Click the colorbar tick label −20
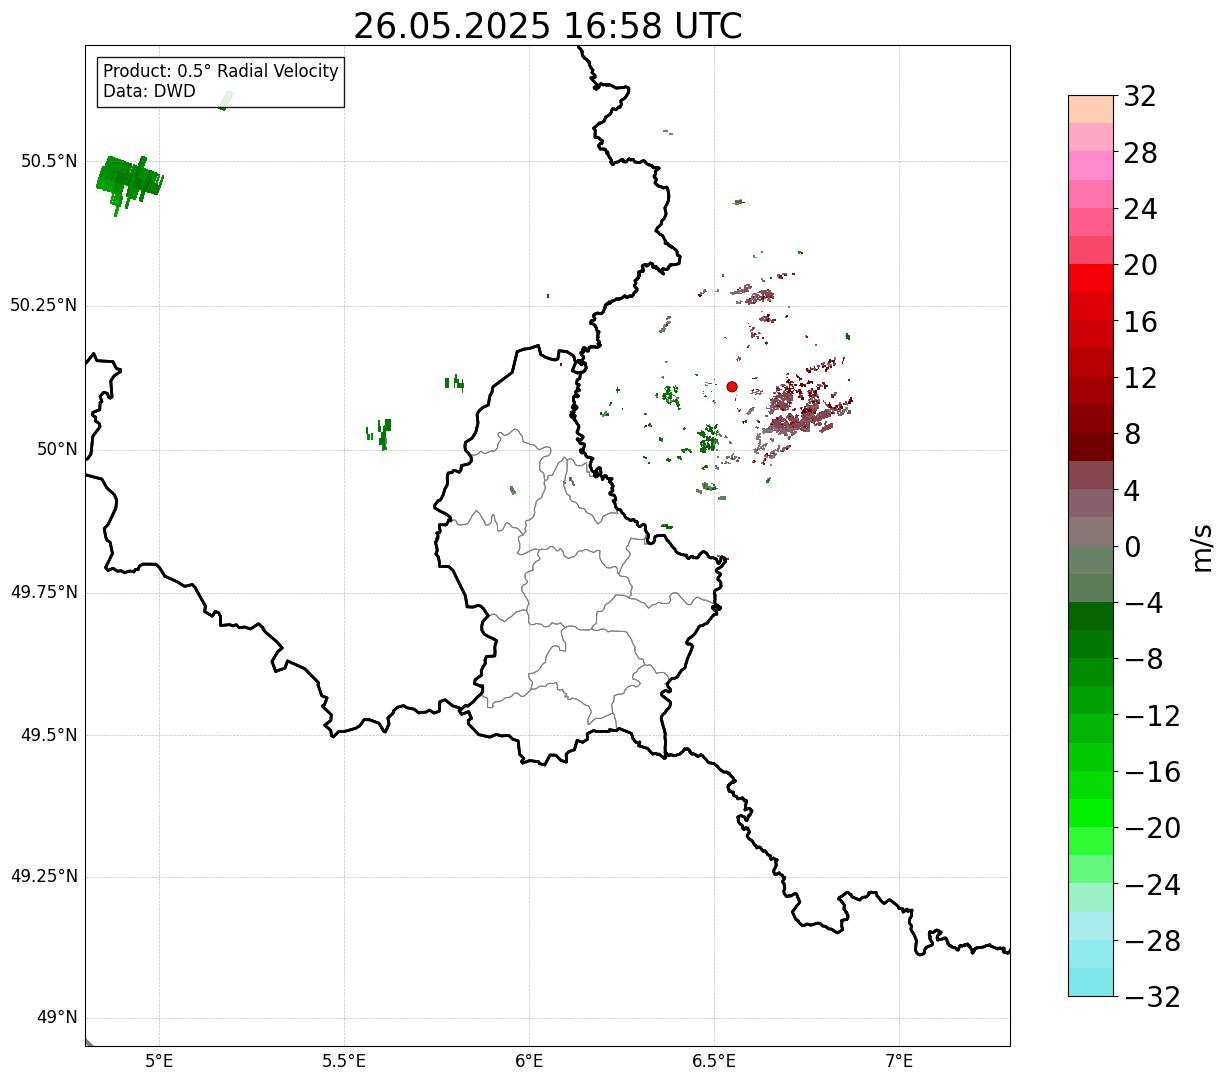This screenshot has width=1225, height=1081. click(1152, 828)
